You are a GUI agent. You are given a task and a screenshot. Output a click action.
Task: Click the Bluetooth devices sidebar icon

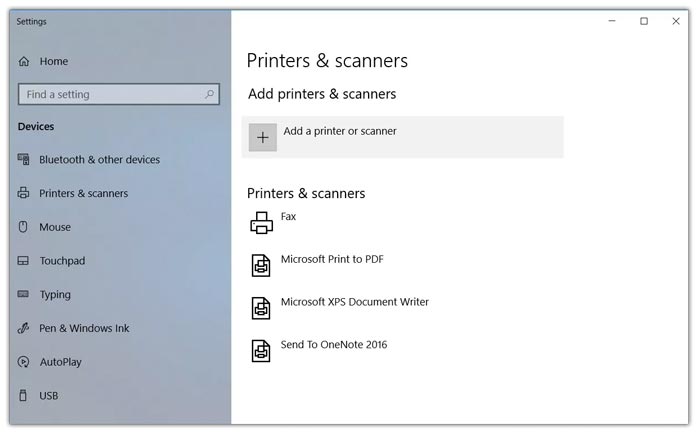tap(24, 159)
